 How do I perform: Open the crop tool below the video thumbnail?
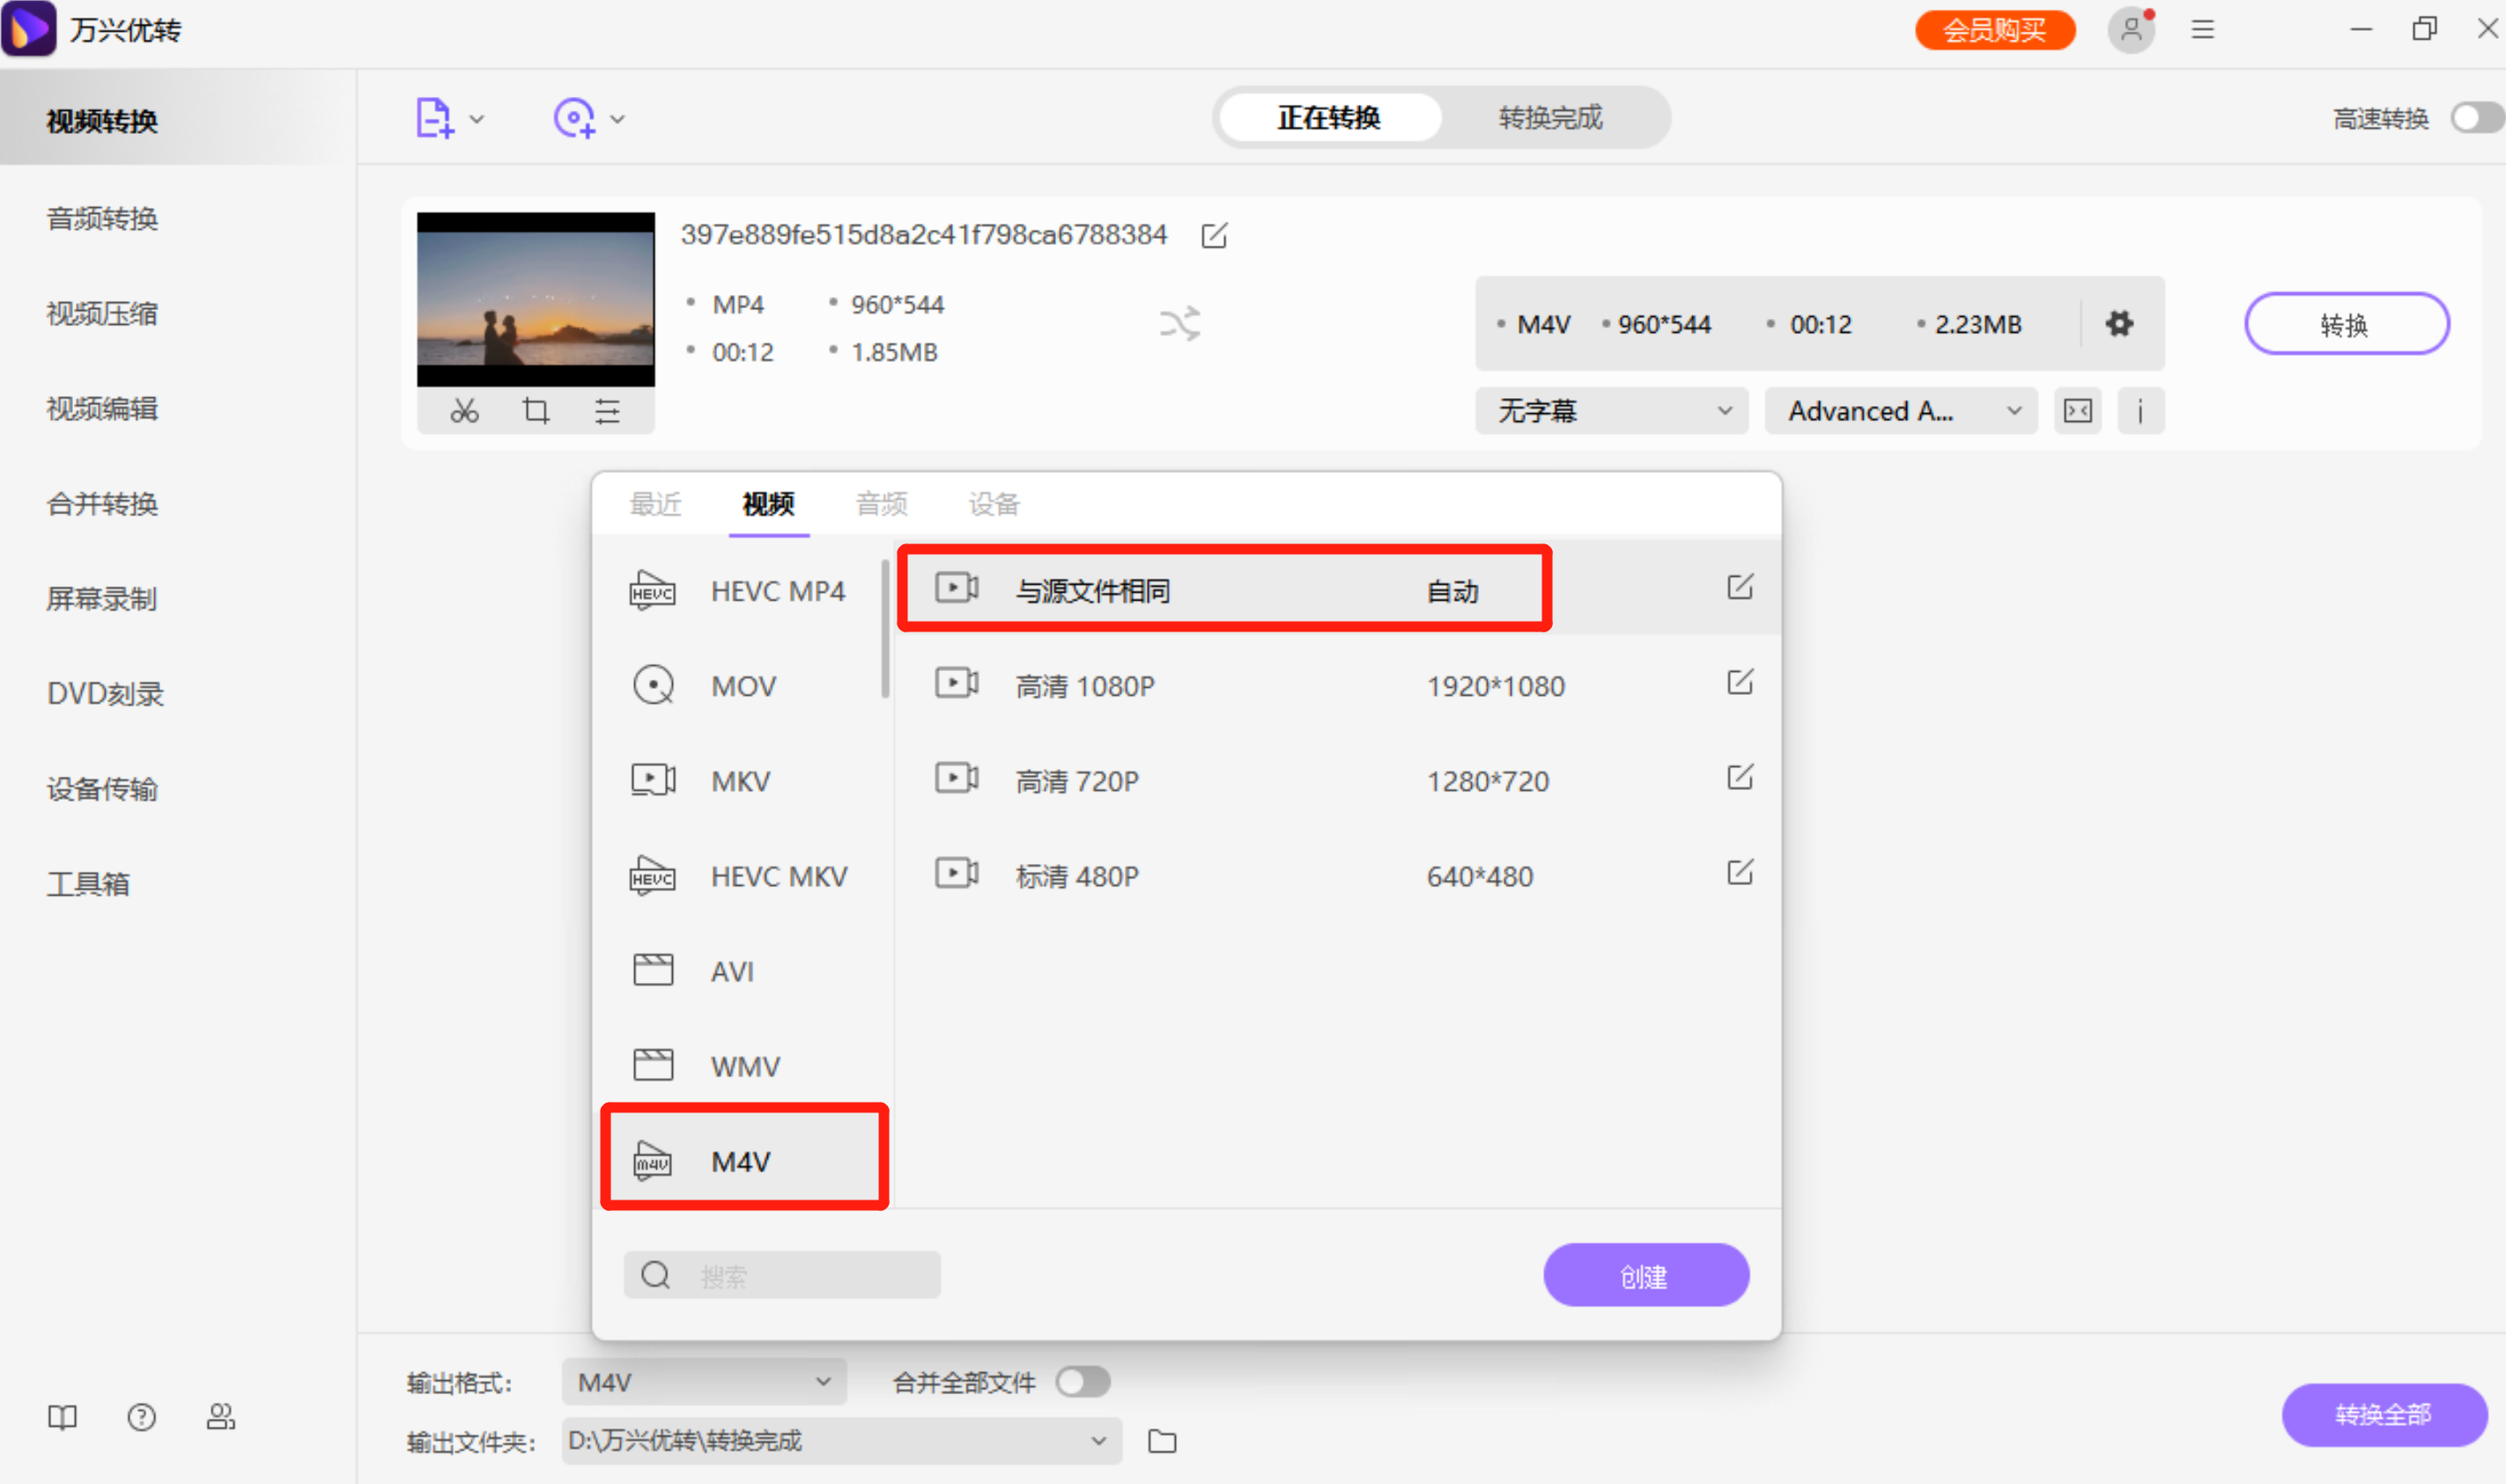pyautogui.click(x=536, y=410)
